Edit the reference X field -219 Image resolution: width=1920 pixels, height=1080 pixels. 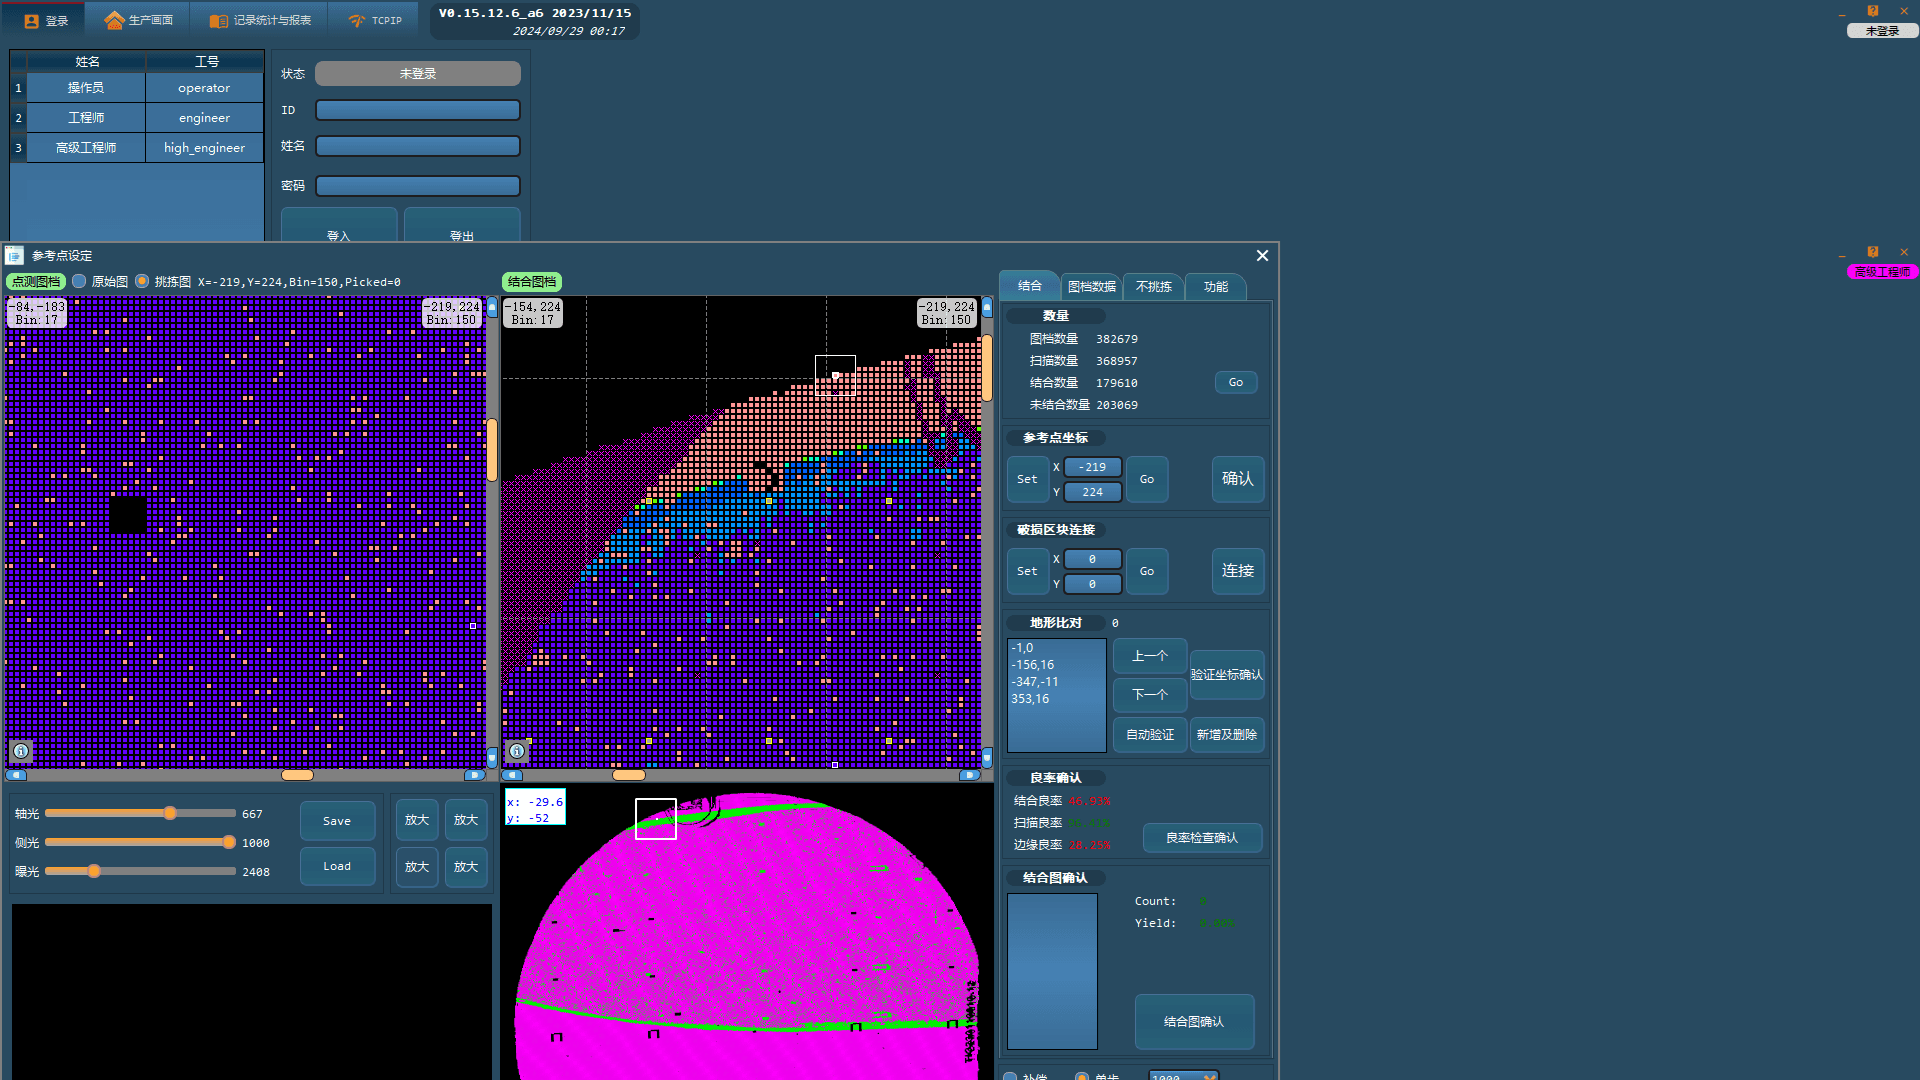(x=1092, y=467)
